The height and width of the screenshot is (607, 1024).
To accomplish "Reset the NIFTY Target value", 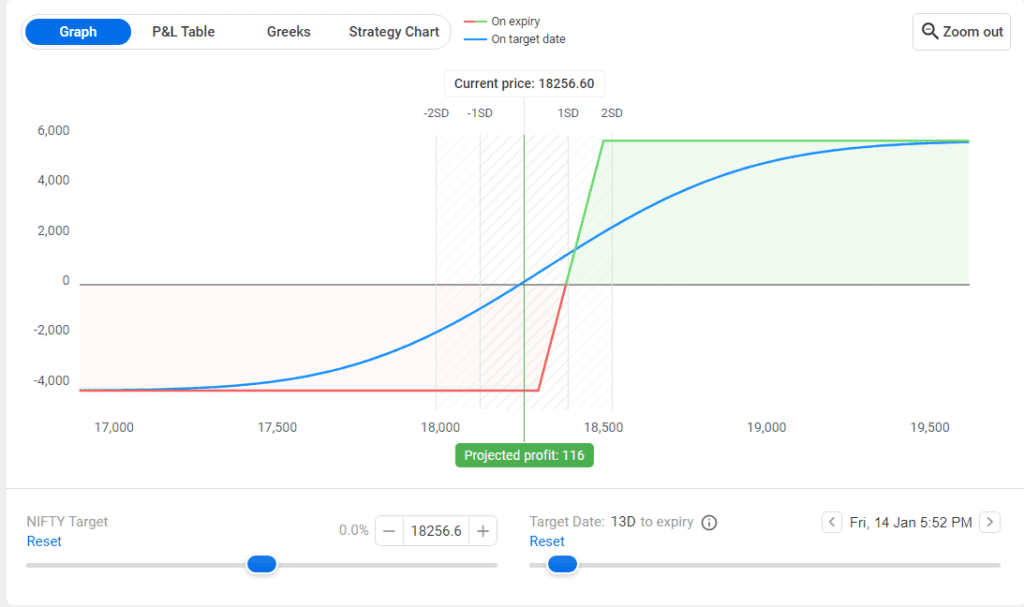I will (x=44, y=541).
